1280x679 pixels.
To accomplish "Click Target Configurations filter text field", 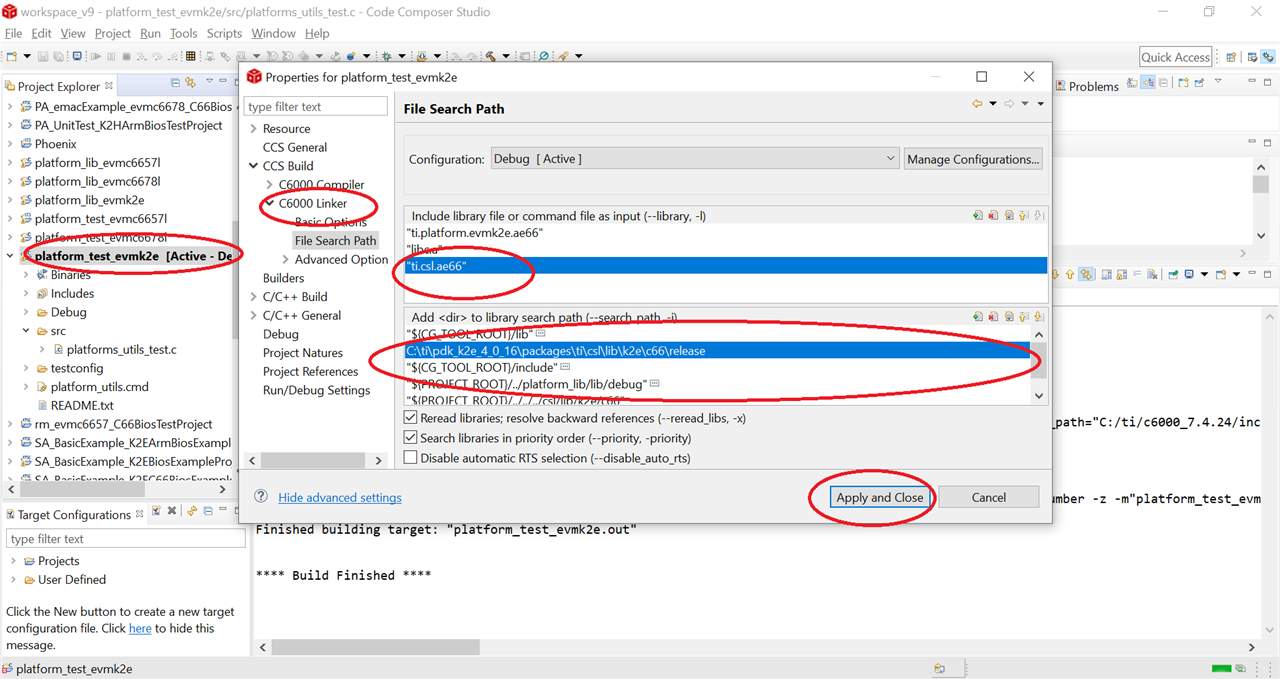I will tap(125, 538).
